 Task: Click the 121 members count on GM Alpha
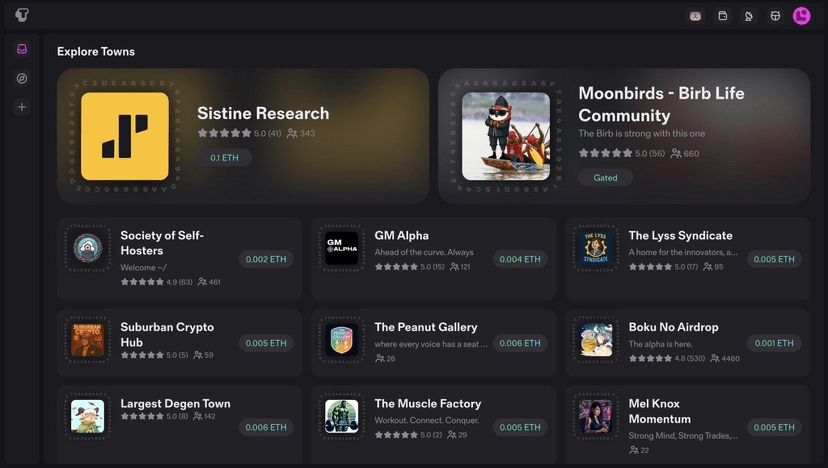point(460,267)
